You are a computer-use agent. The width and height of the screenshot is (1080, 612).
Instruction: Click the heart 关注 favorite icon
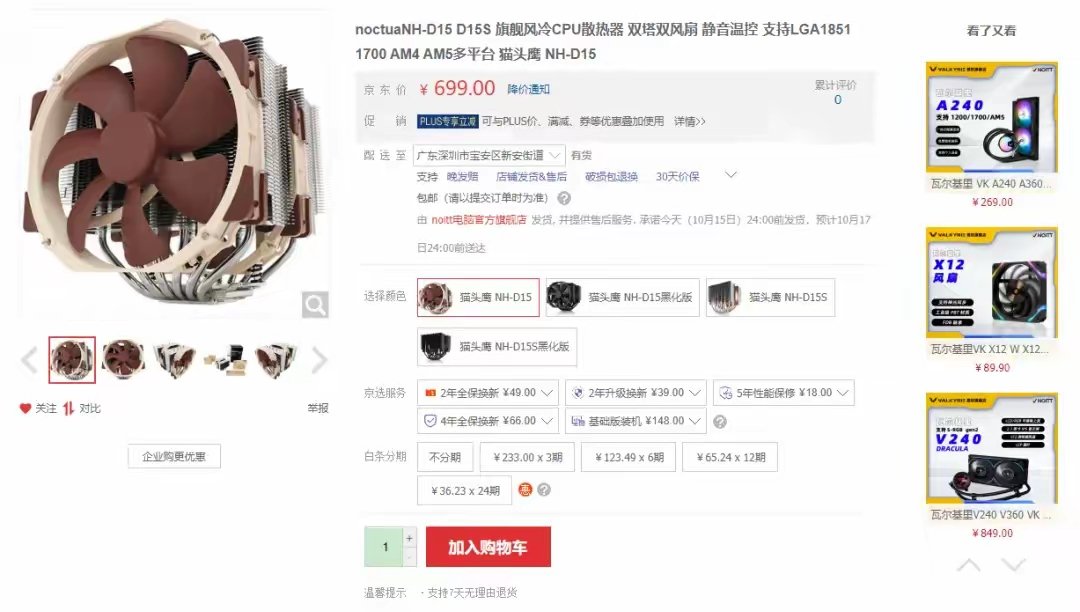click(25, 408)
